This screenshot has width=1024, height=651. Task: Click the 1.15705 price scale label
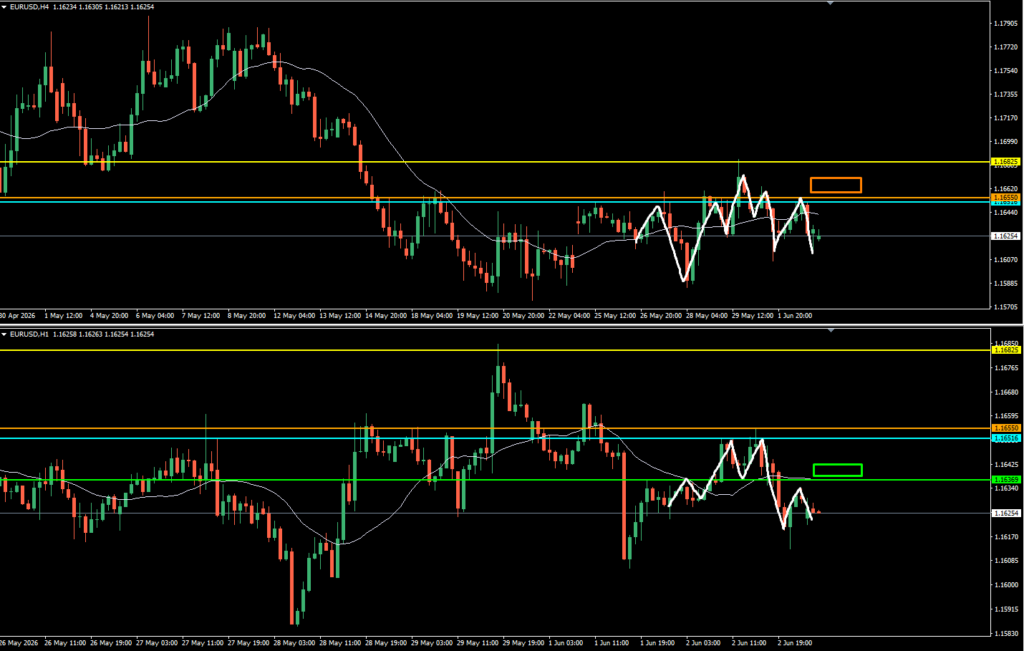coord(1006,307)
